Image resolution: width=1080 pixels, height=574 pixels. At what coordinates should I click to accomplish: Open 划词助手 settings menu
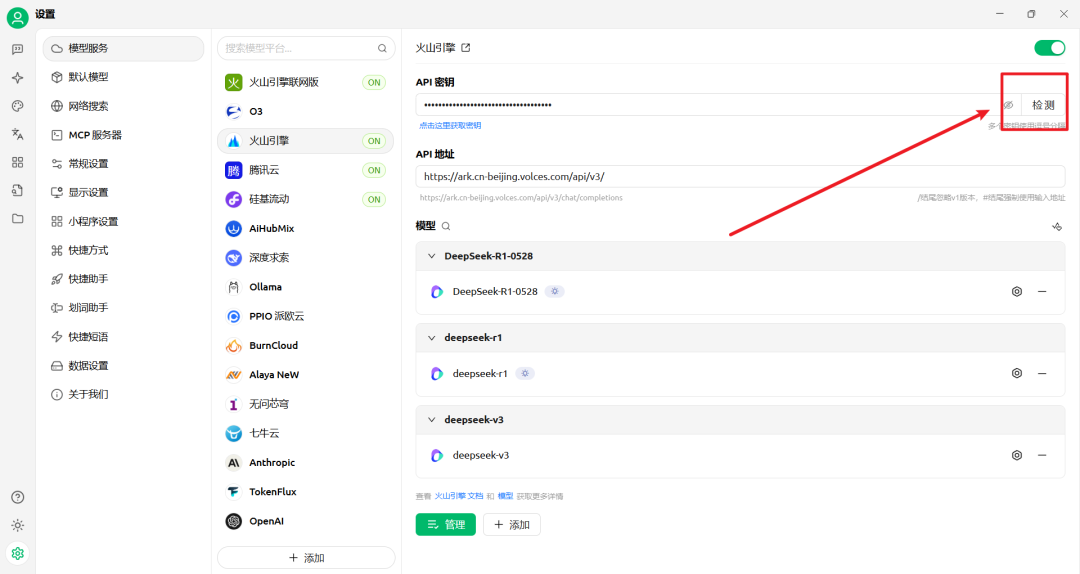point(123,308)
